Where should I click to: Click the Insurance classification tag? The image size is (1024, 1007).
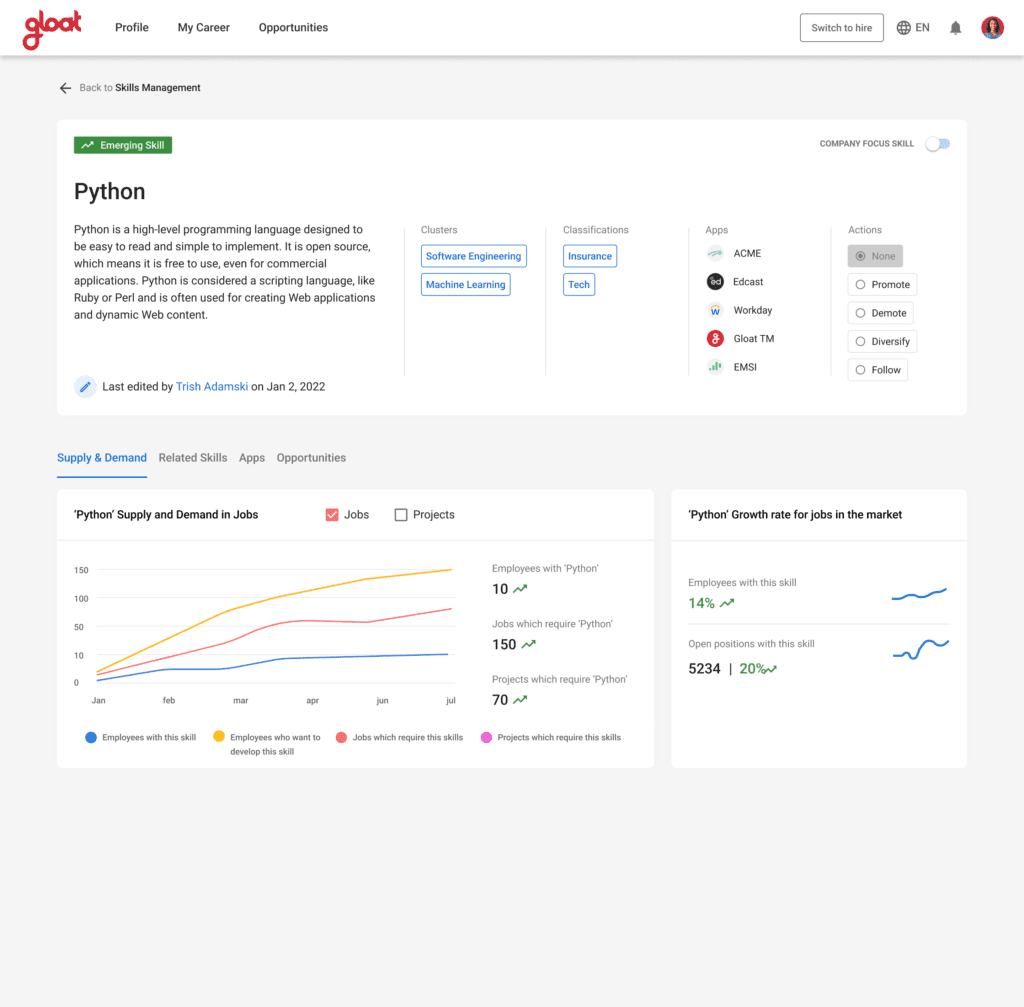590,256
